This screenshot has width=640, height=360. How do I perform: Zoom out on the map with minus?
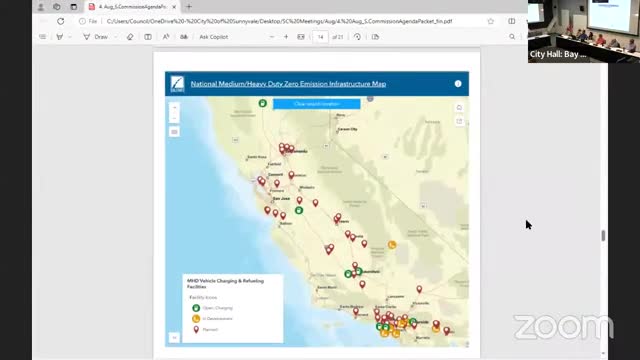(x=174, y=118)
